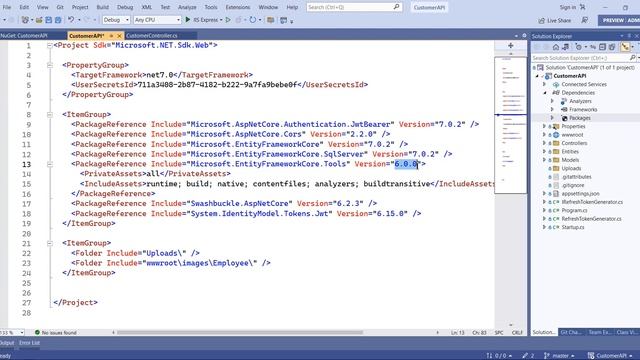
Task: Open the Error List tab
Action: (x=29, y=343)
